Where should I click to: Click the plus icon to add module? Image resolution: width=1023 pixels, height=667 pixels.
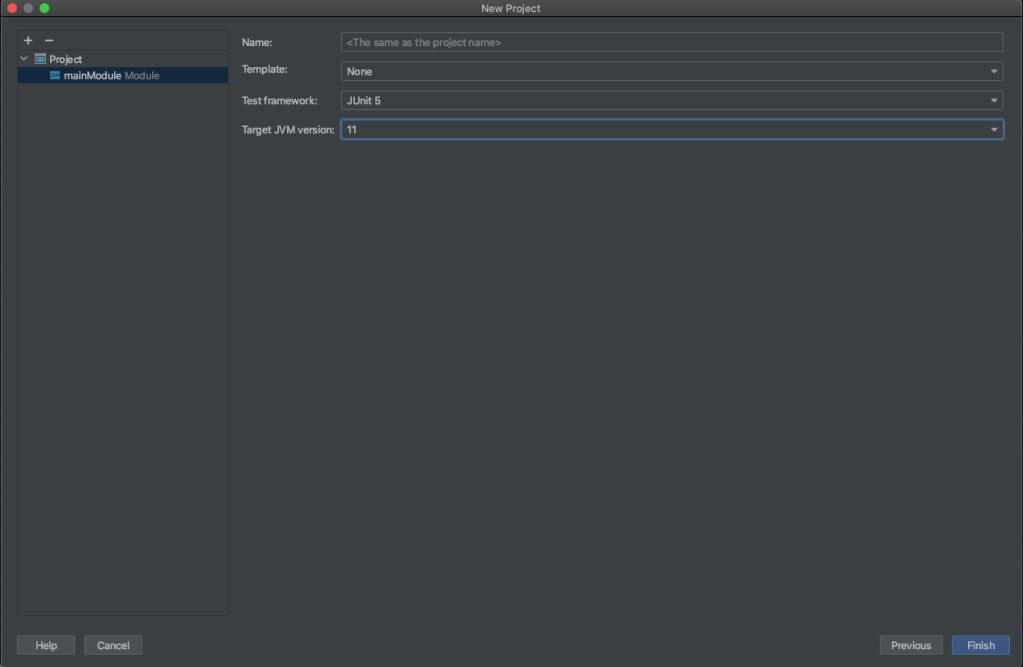(28, 41)
